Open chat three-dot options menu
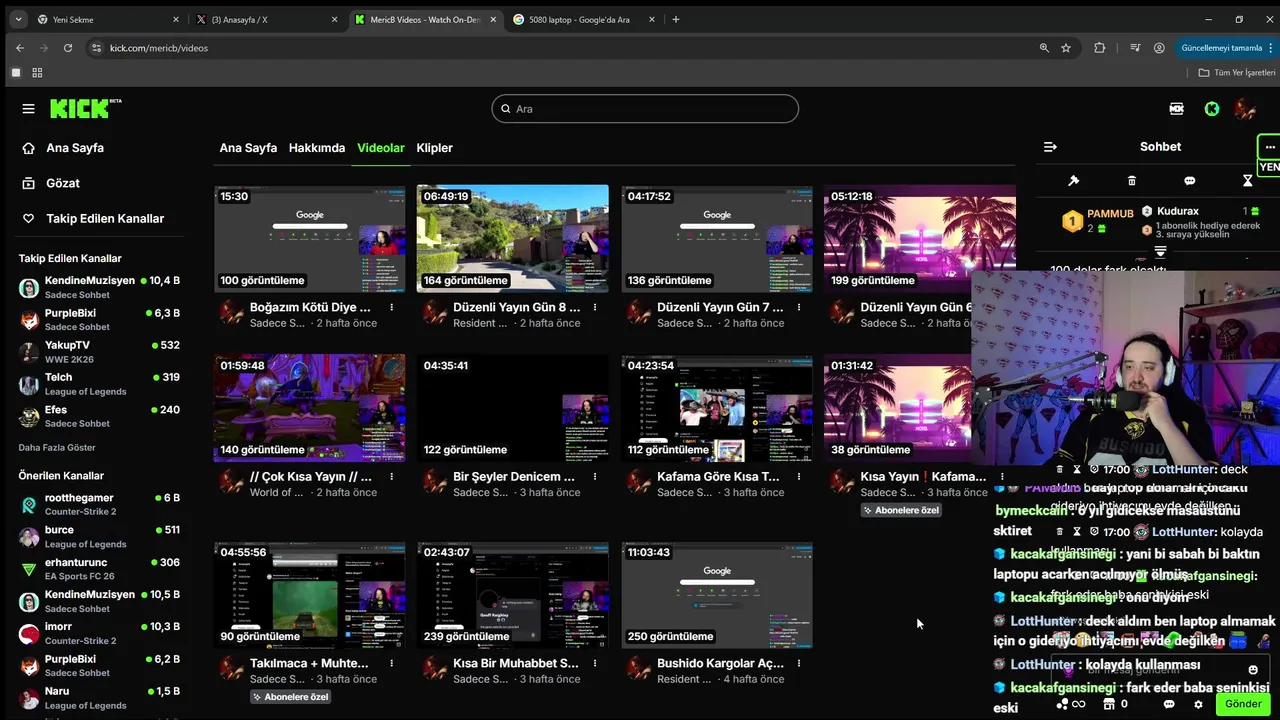Viewport: 1280px width, 720px height. [1270, 147]
